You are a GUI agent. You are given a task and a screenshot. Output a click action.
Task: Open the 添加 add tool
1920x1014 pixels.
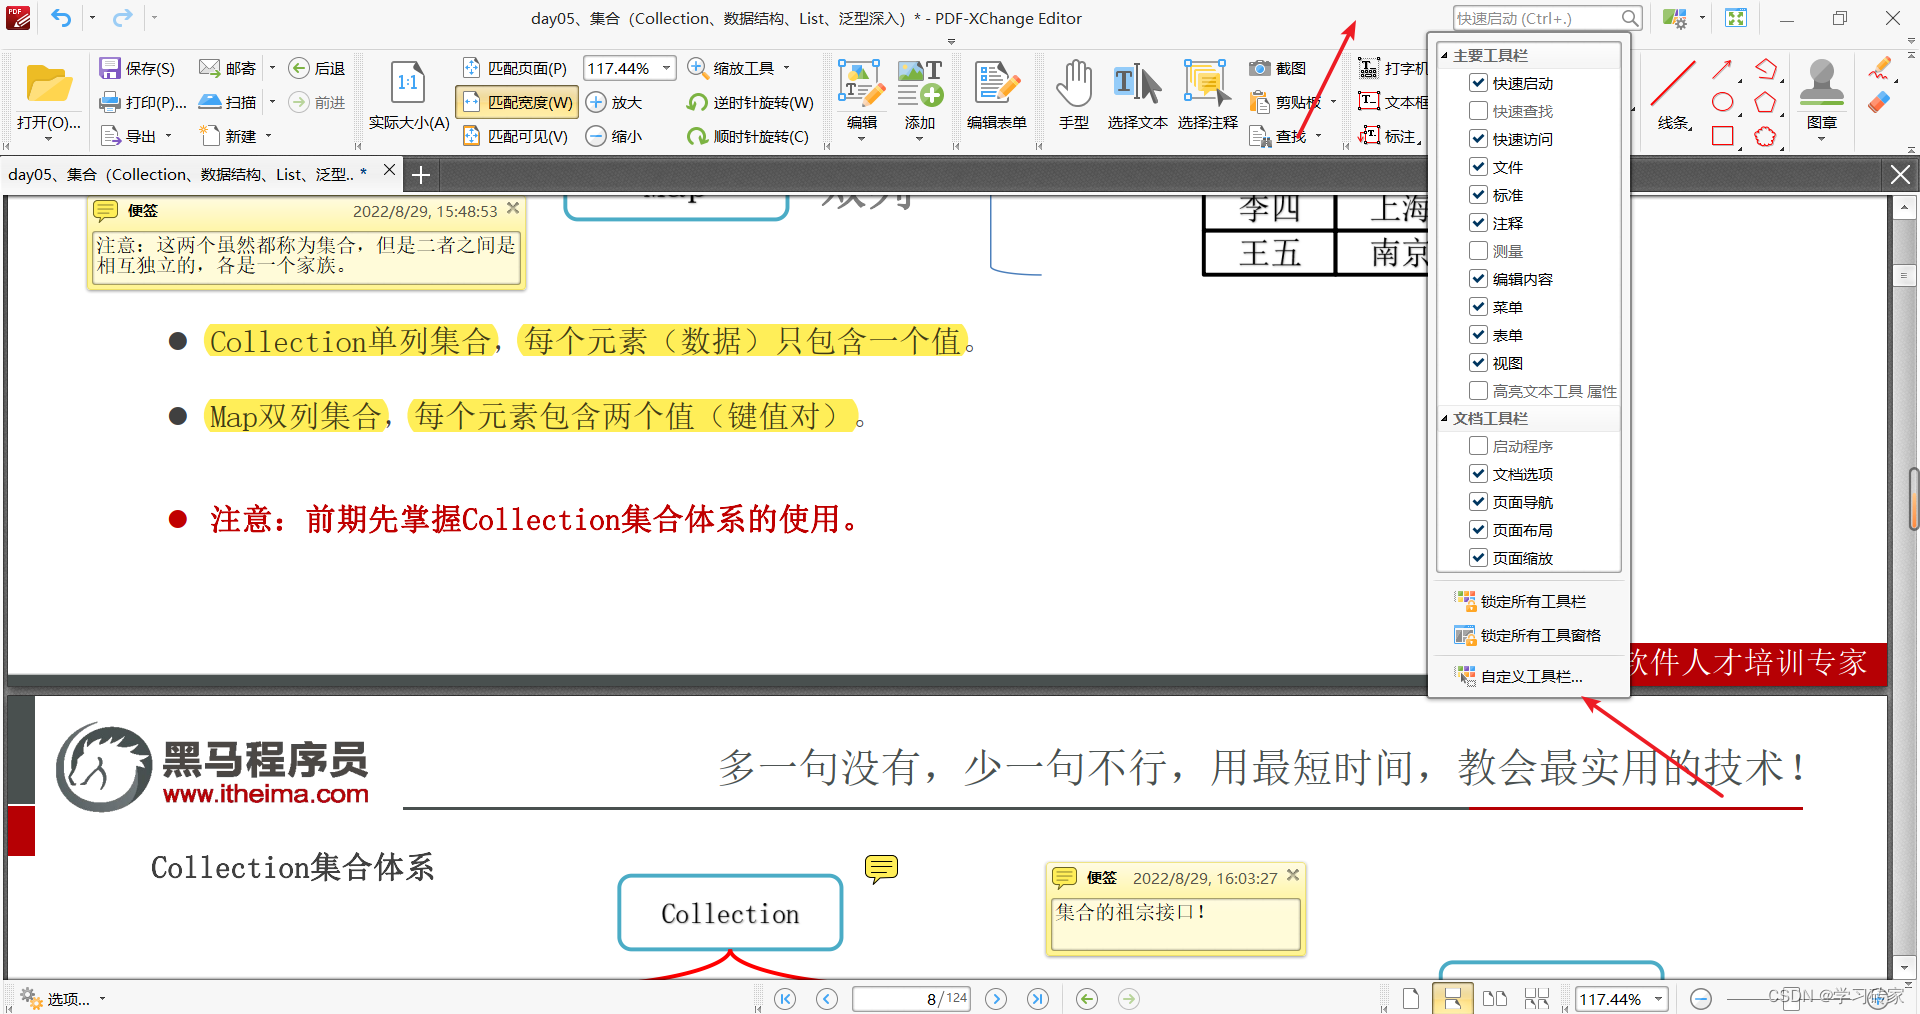click(920, 98)
